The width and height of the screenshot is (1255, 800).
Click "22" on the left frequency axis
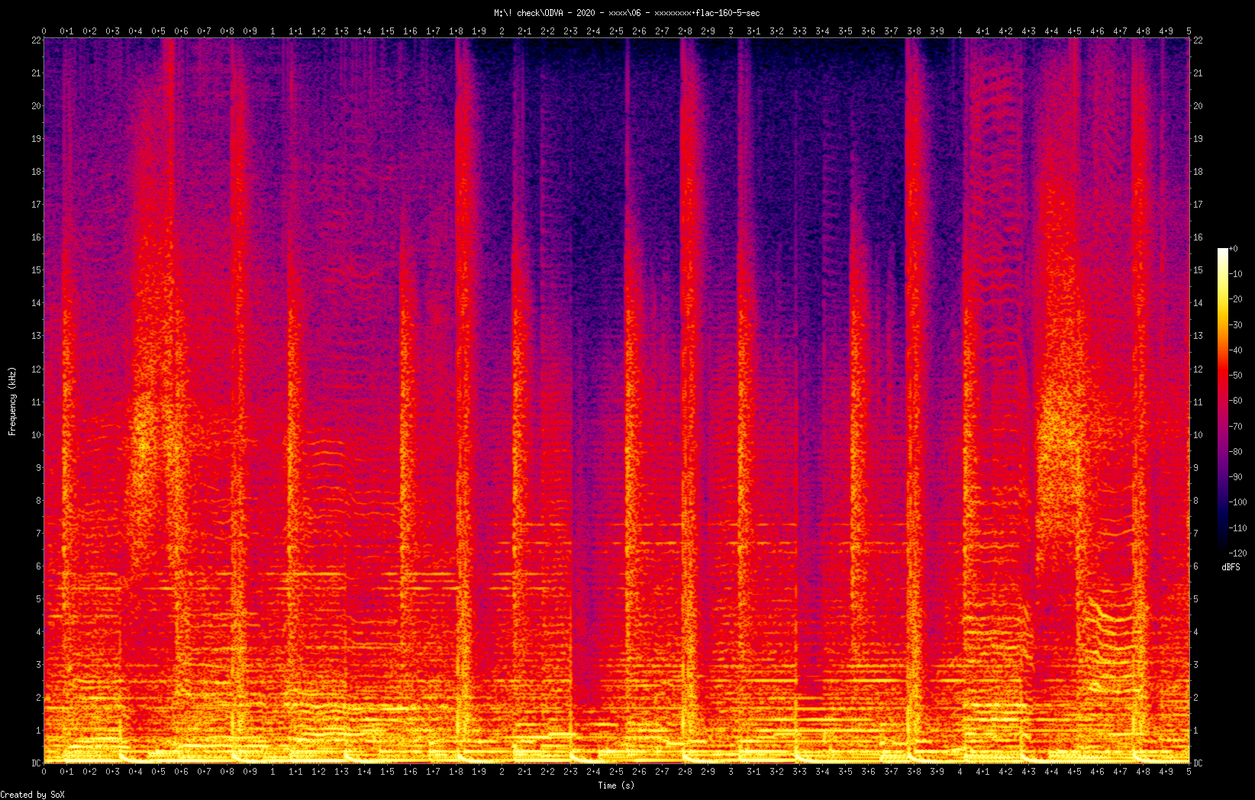(34, 40)
